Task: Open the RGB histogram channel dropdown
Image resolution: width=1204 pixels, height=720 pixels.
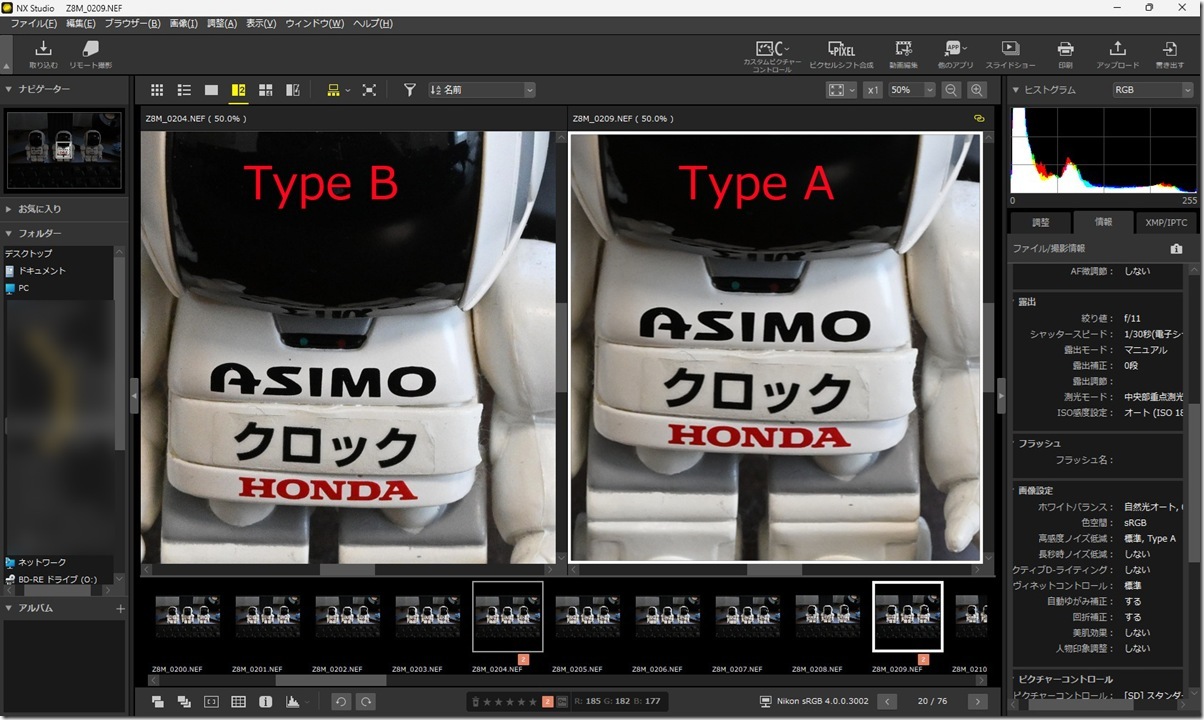Action: (x=1153, y=90)
